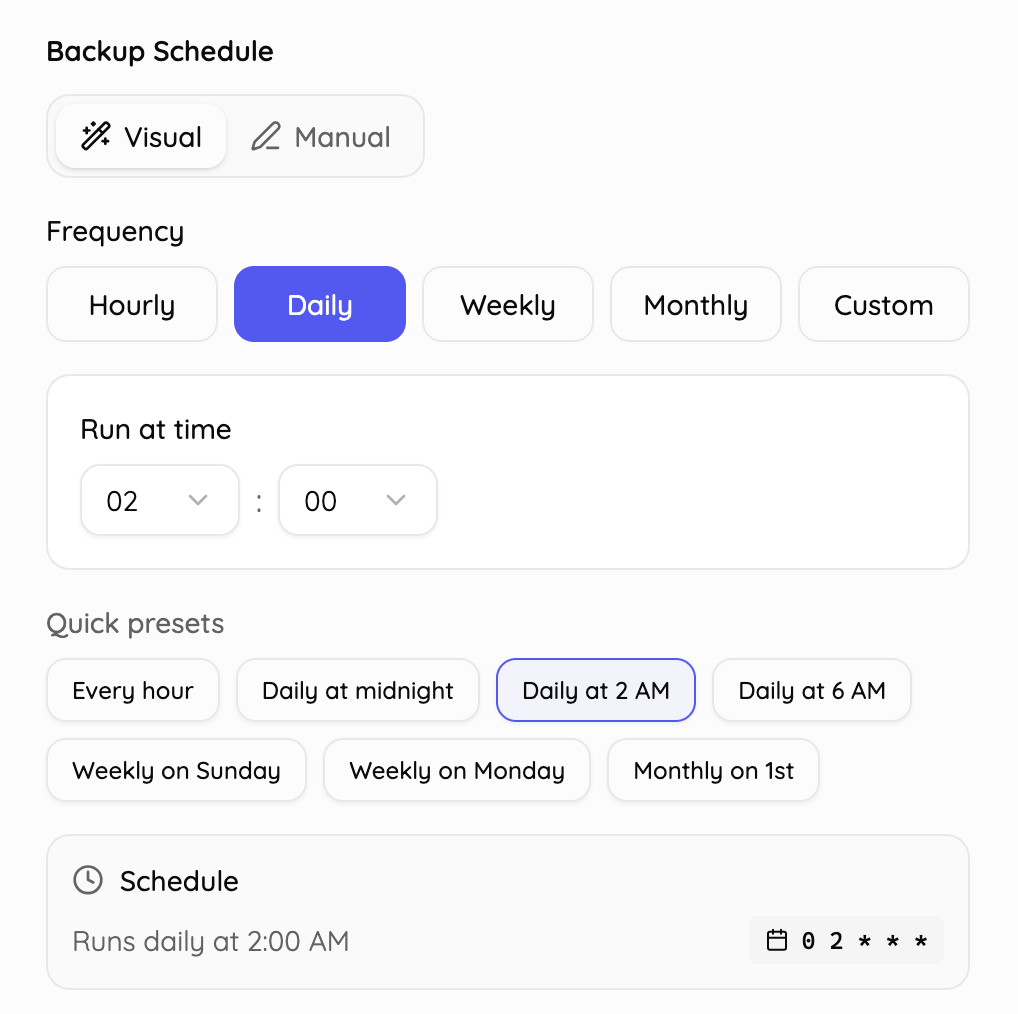
Task: Pick the Weekly on Sunday preset
Action: click(176, 770)
